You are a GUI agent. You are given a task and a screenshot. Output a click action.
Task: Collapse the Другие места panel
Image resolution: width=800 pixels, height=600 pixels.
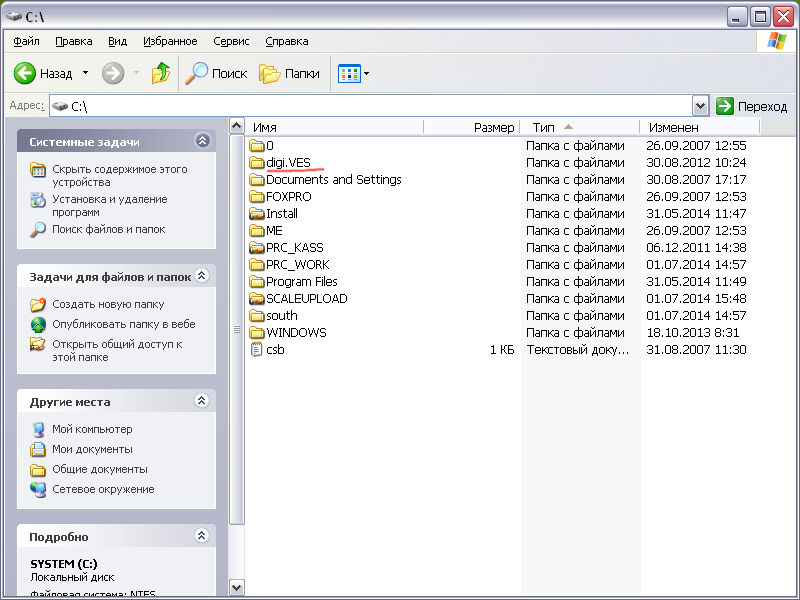pos(203,401)
